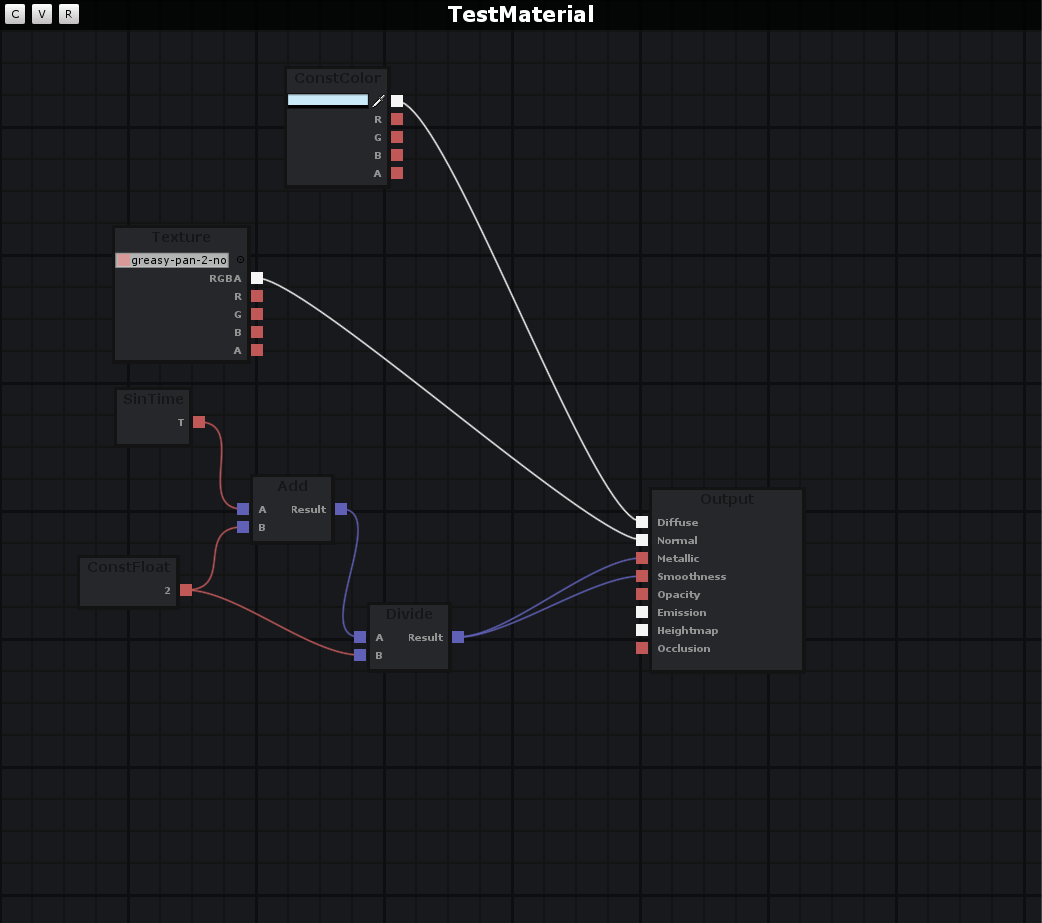
Task: Click the Emission label in Output node
Action: point(681,613)
